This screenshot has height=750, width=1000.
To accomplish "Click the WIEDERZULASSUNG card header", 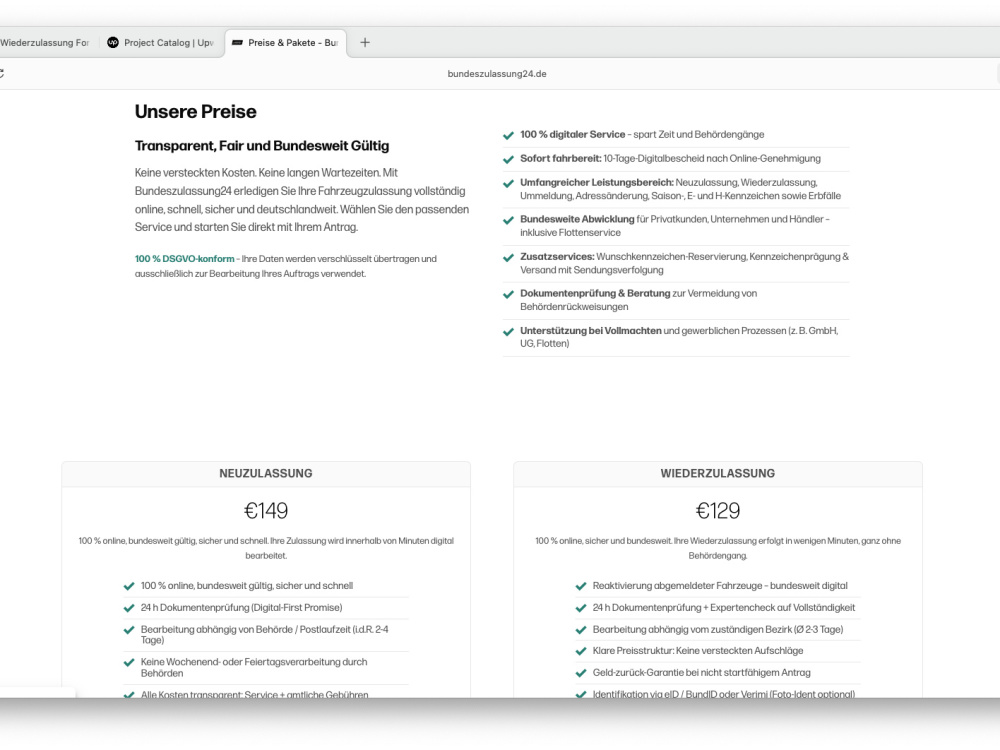I will [x=717, y=474].
